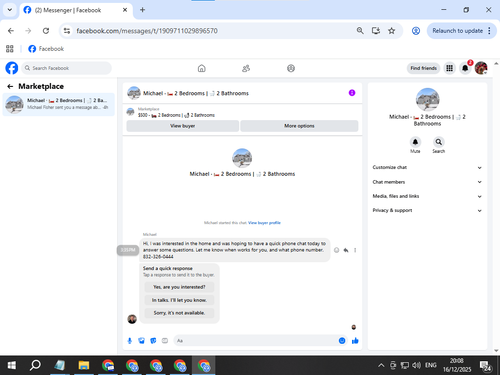Click Find friends button
Screen dimensions: 500x375
[x=423, y=68]
